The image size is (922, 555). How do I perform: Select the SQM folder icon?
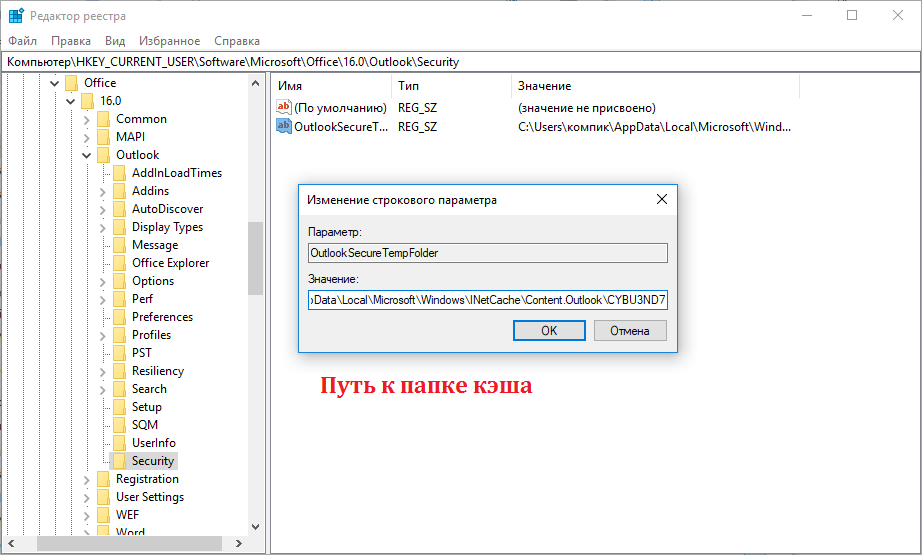point(119,424)
